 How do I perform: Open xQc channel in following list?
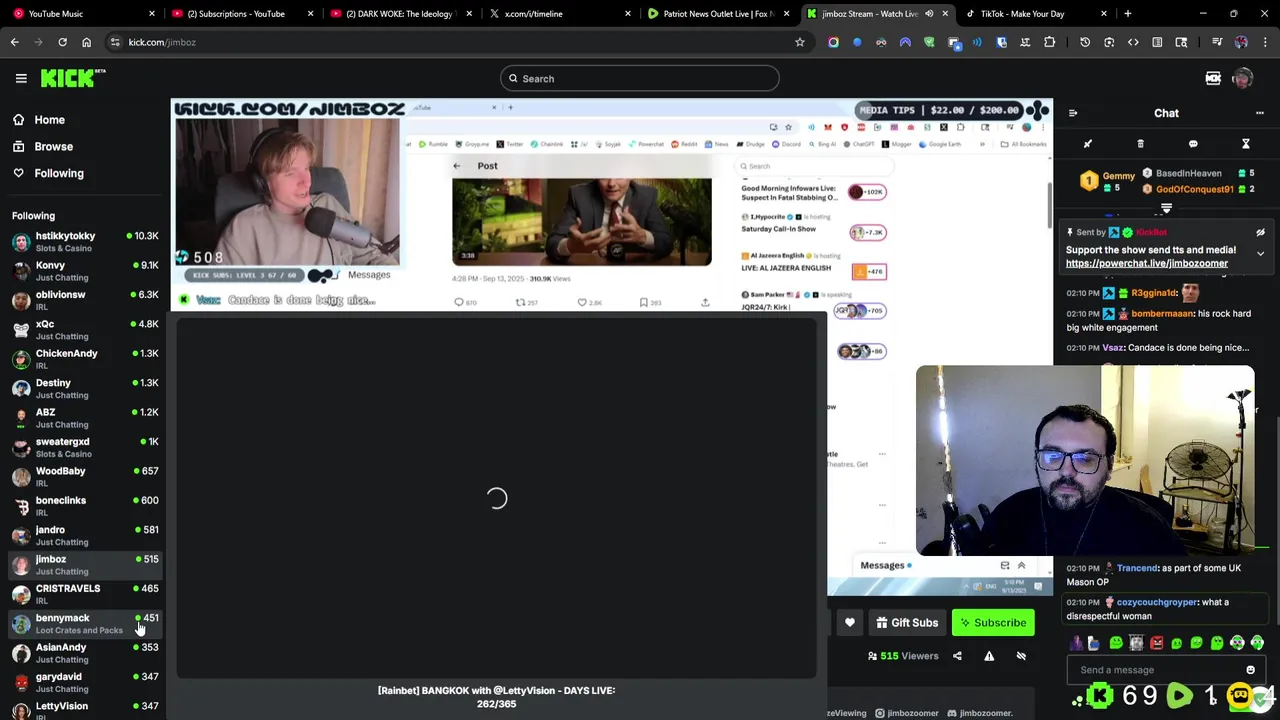(85, 330)
